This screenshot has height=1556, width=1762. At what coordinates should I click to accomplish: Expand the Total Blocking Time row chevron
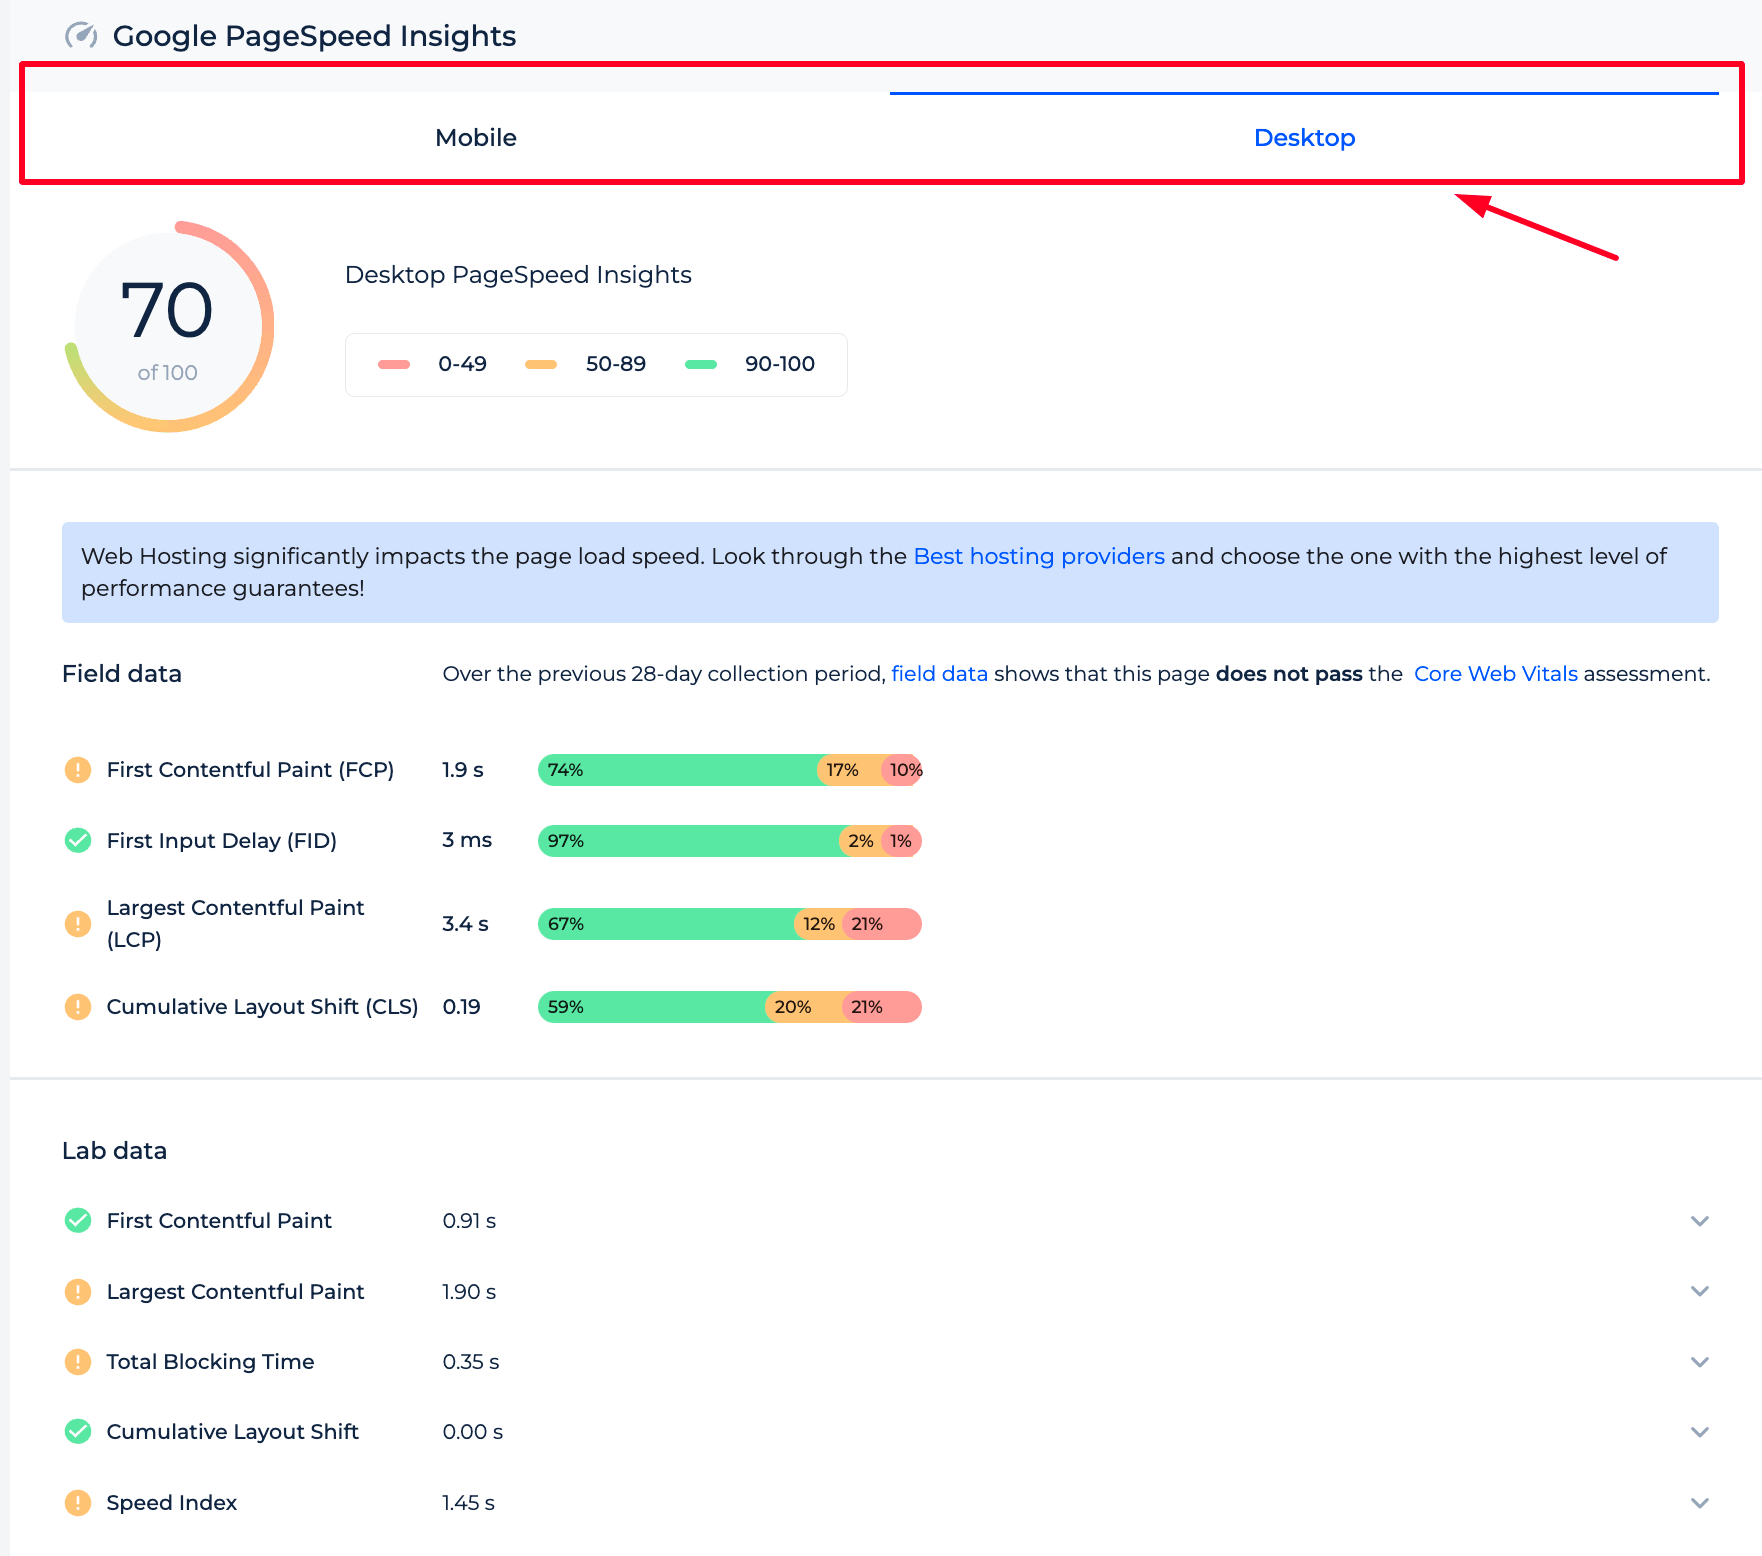(1700, 1362)
